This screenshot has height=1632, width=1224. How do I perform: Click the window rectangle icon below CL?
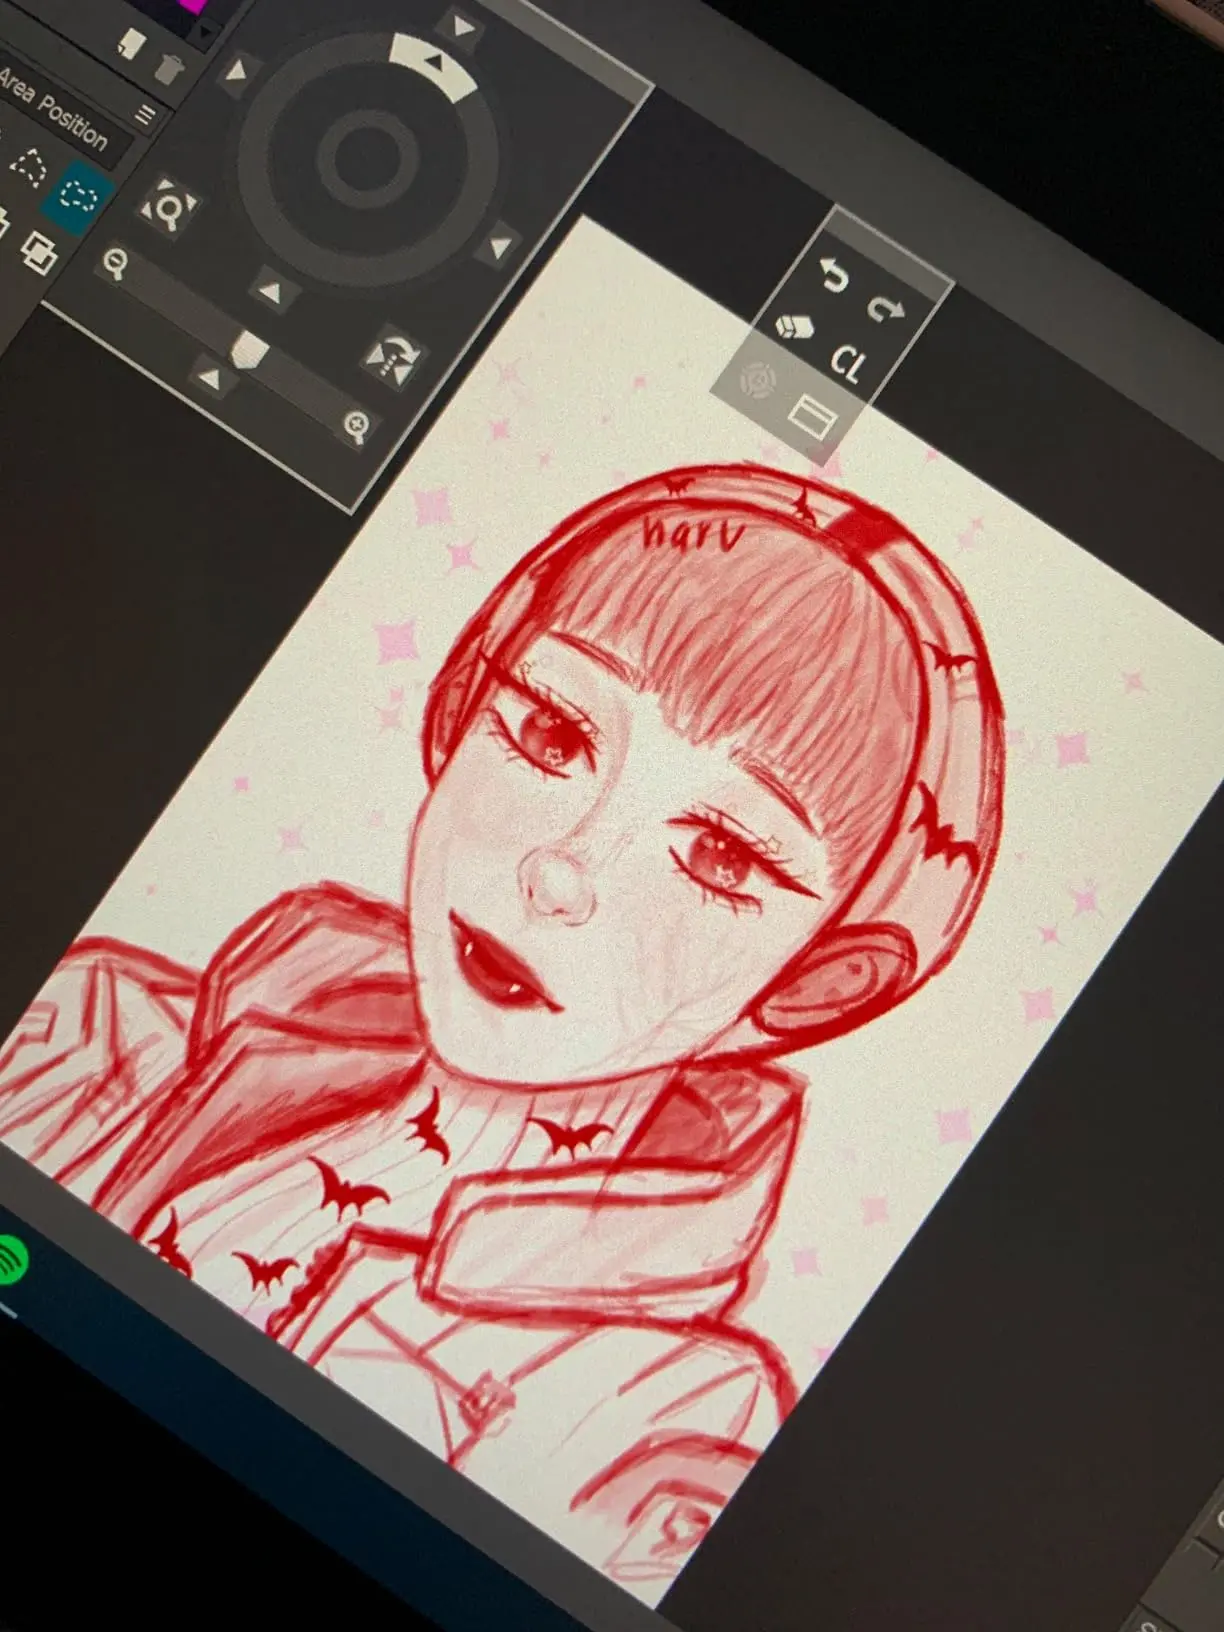[811, 416]
